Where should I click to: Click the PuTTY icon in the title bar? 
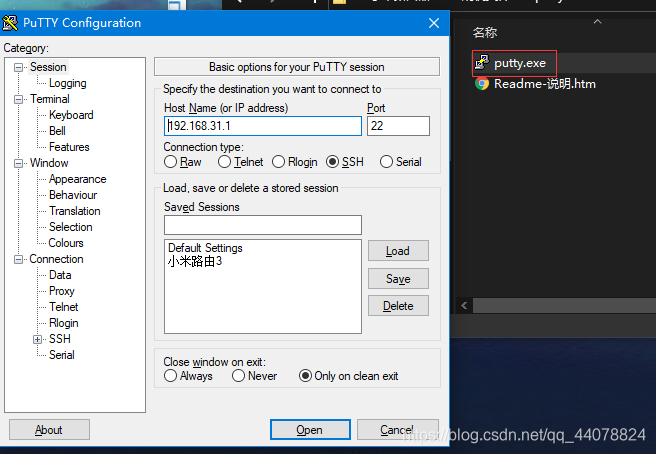10,23
